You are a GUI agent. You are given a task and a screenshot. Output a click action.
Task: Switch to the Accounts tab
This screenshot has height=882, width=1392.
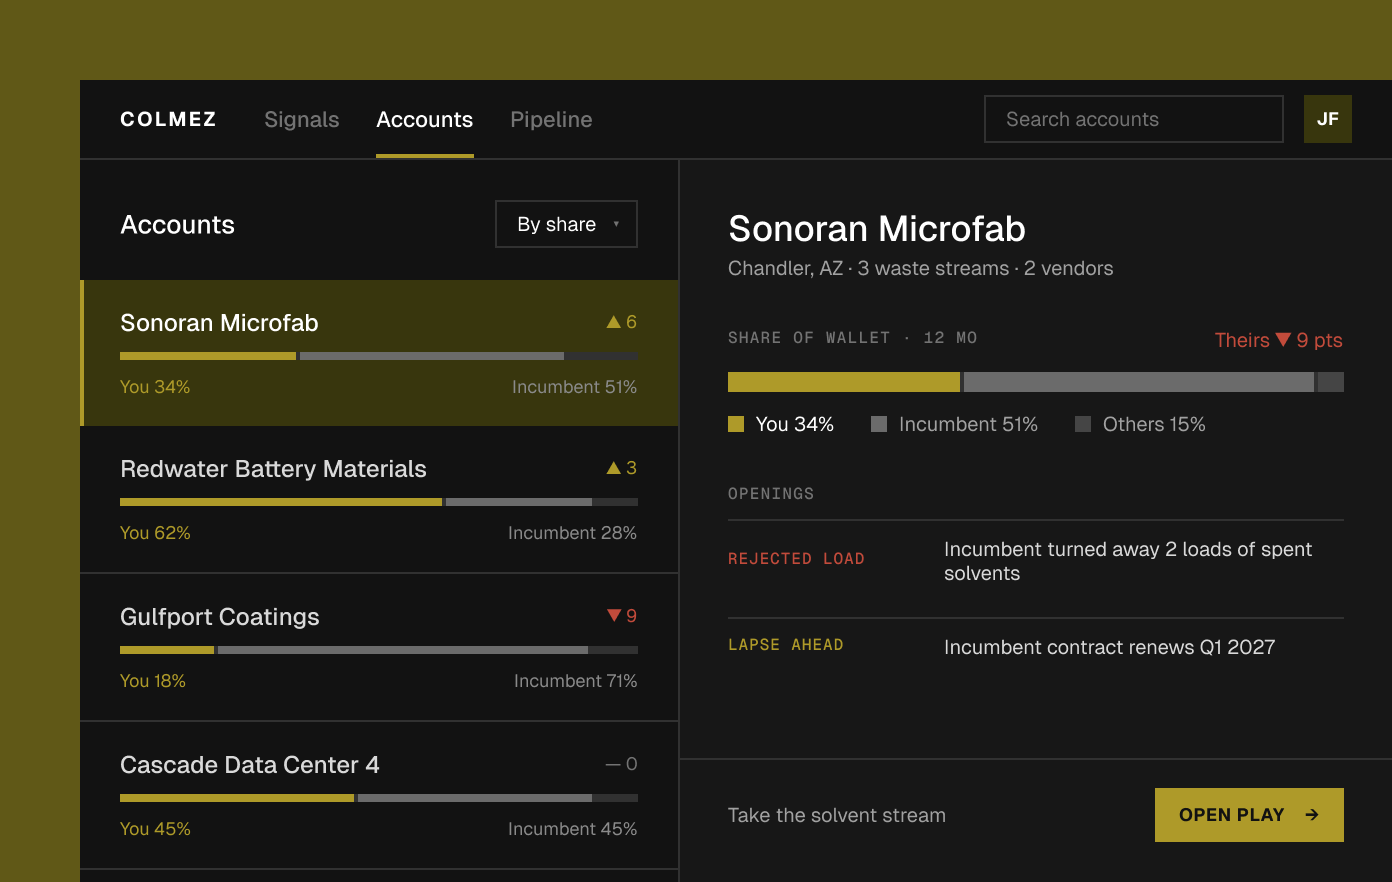coord(425,119)
